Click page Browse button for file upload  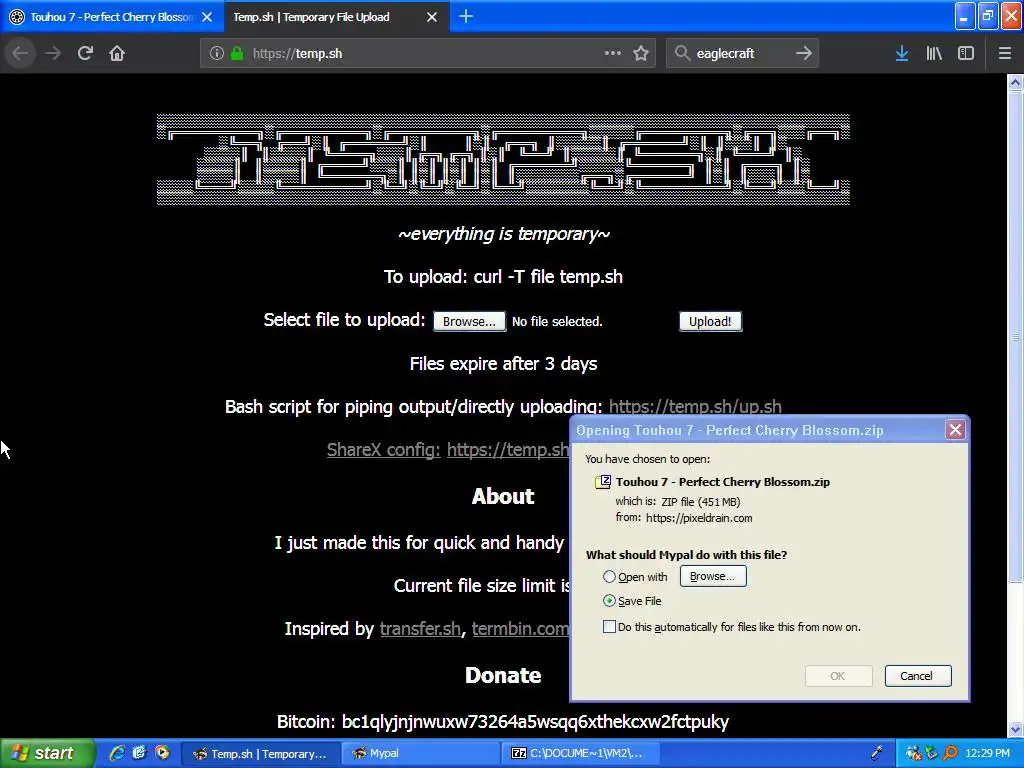pyautogui.click(x=470, y=321)
